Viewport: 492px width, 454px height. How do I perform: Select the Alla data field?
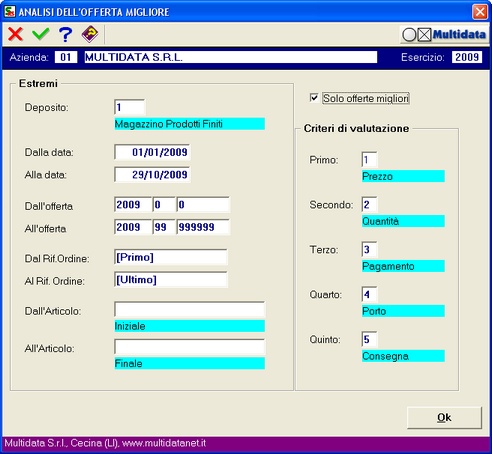click(152, 175)
